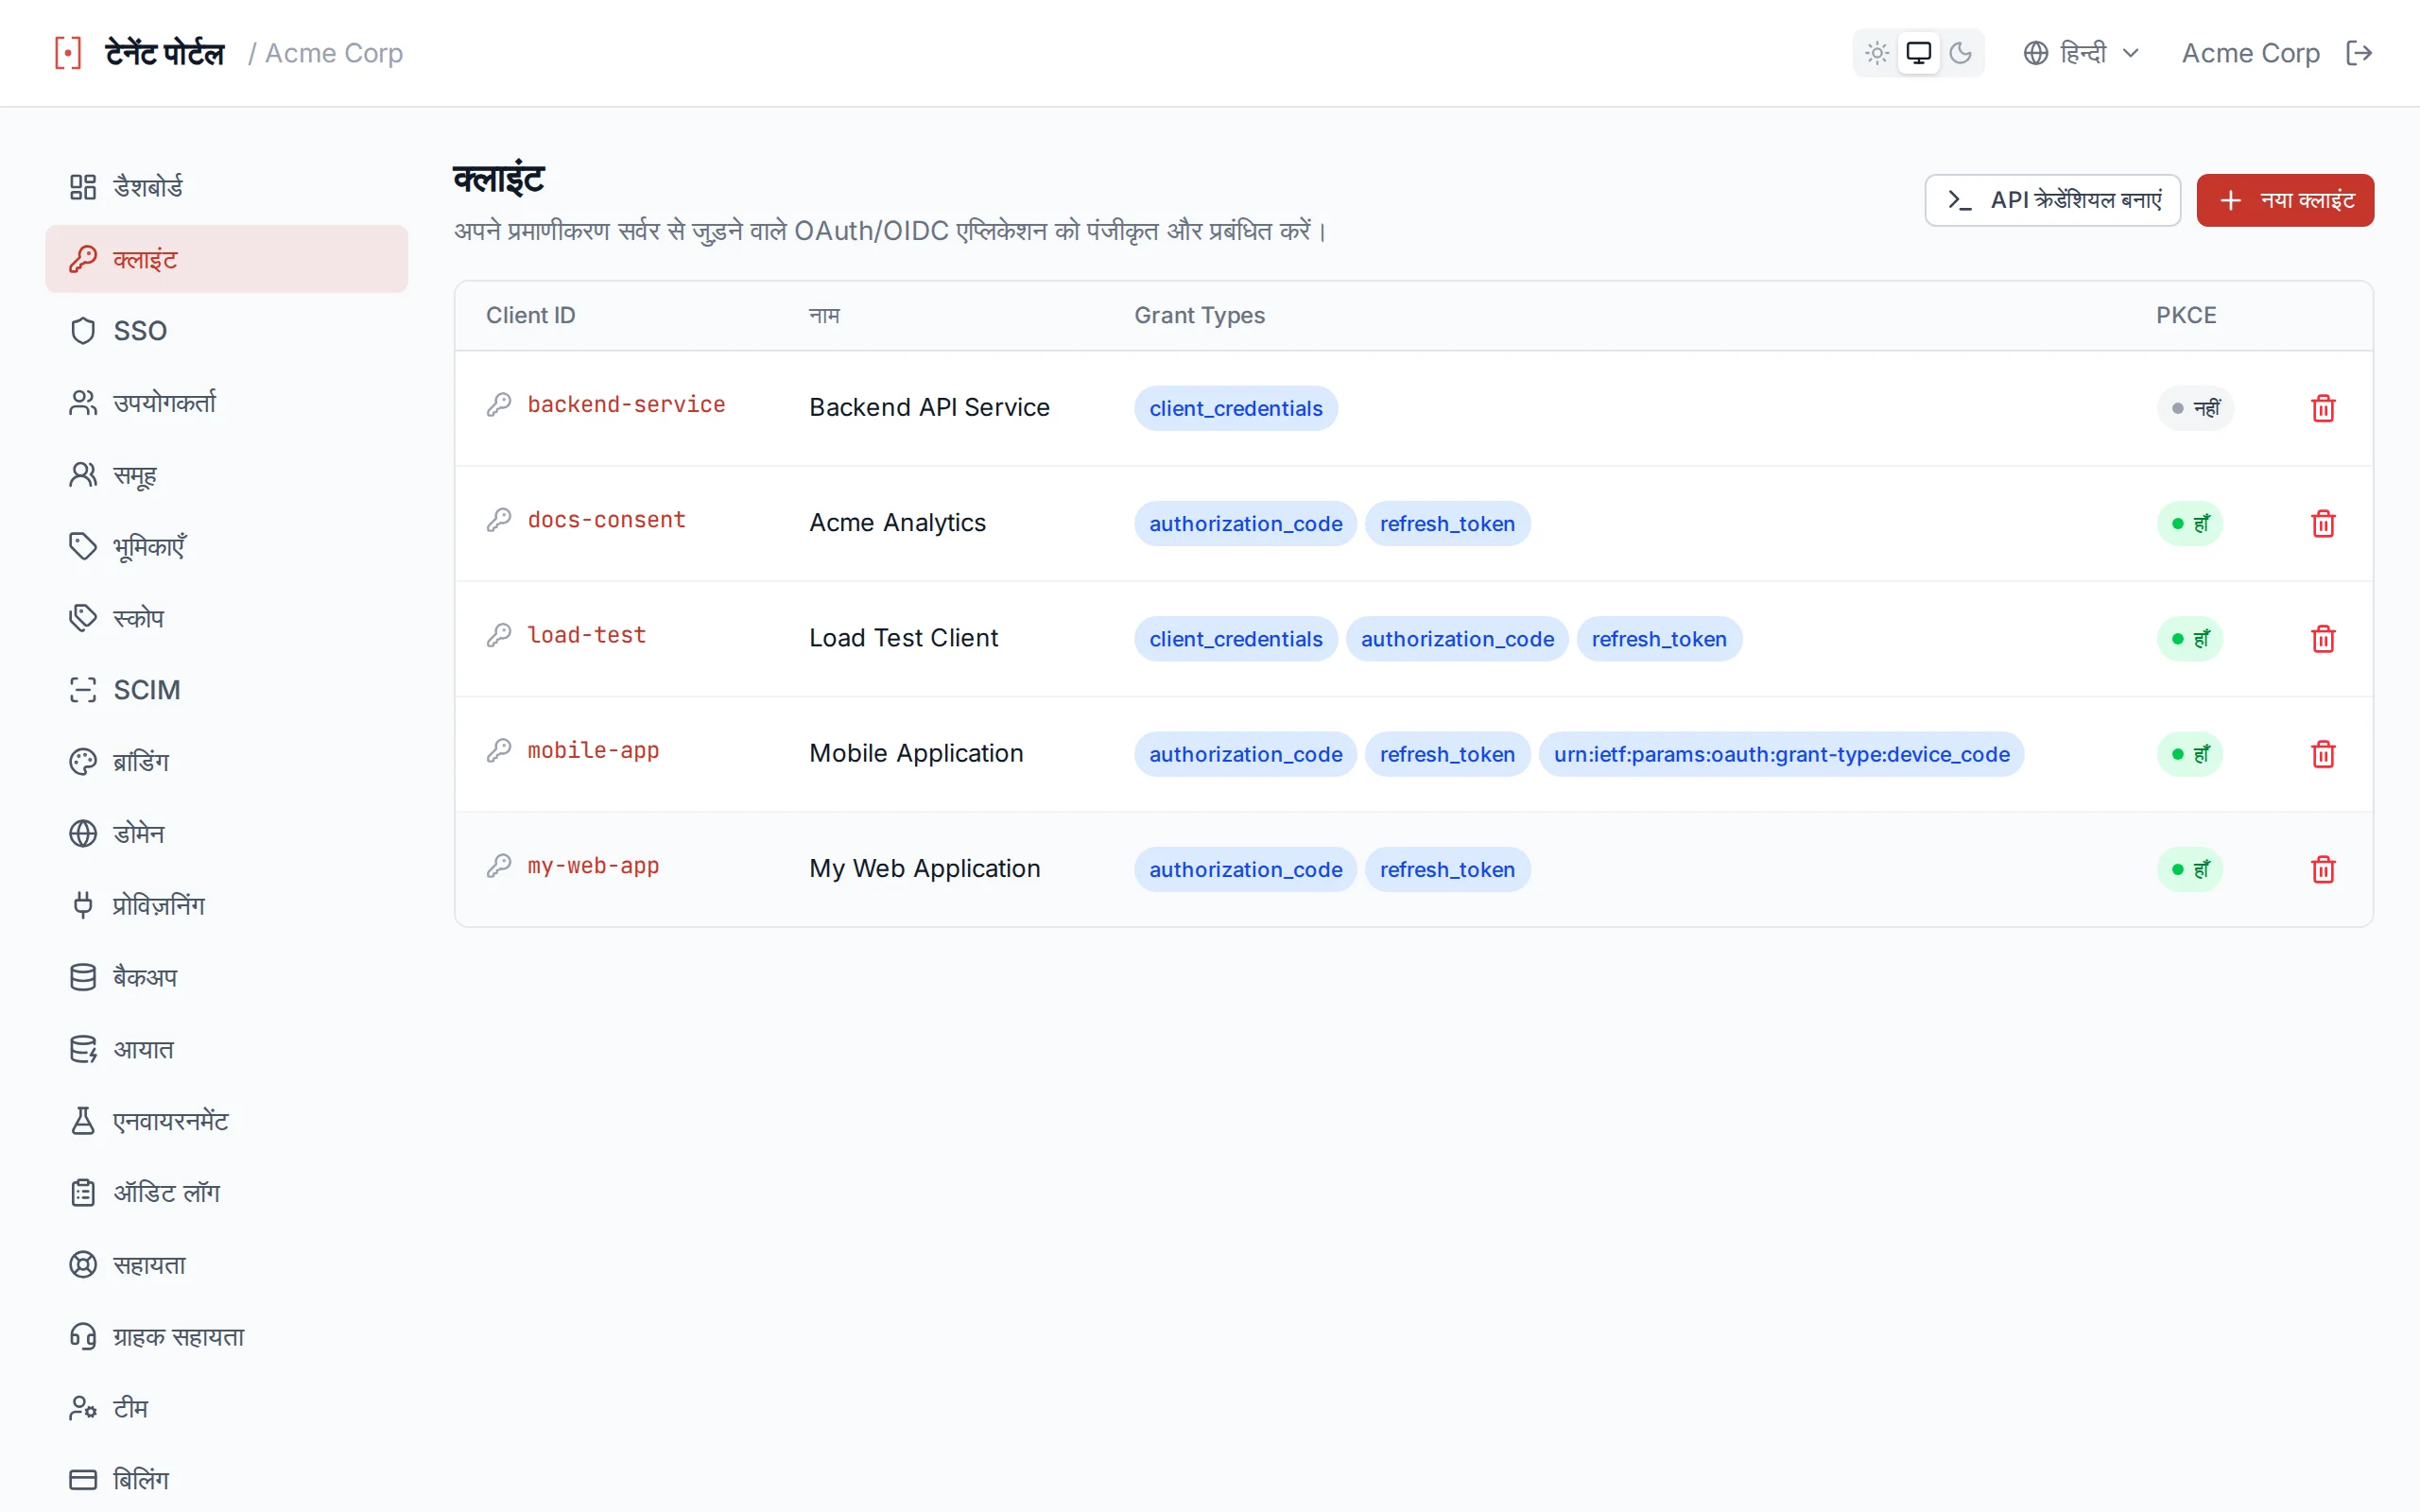Click the SCIM scan icon
Image resolution: width=2420 pixels, height=1512 pixels.
[83, 690]
